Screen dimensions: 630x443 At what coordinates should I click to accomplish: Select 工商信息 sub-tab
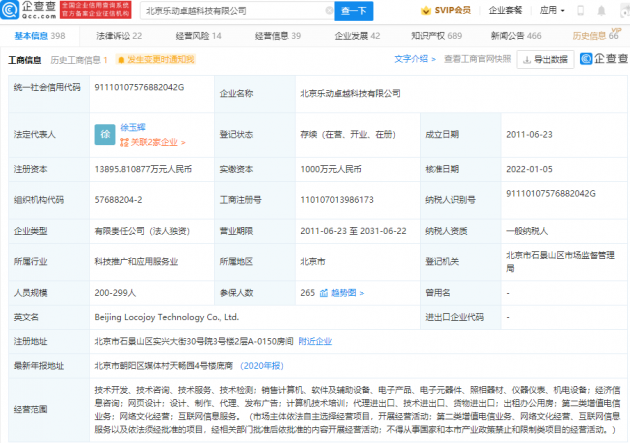pos(25,60)
